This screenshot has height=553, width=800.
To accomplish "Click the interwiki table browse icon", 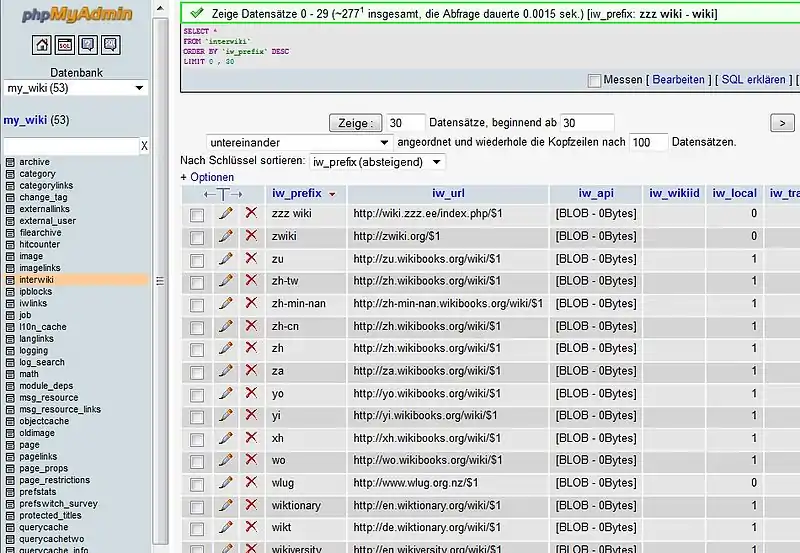I will [x=10, y=280].
